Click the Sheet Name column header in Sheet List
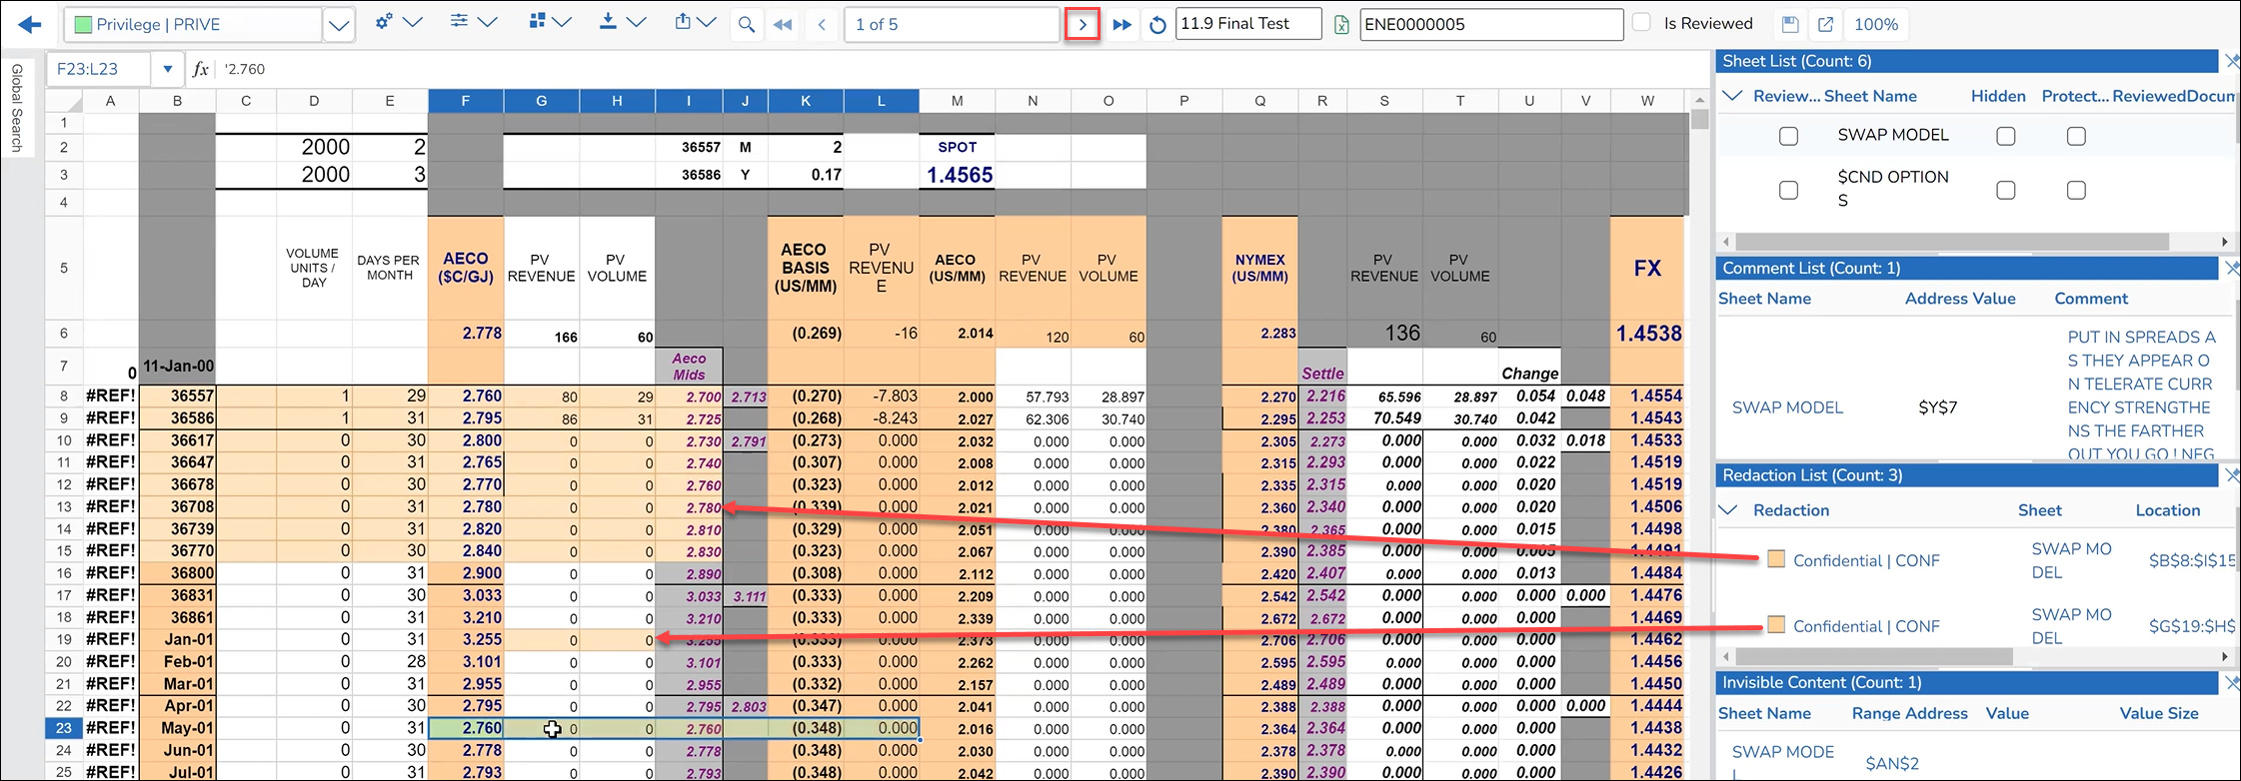Screen dimensions: 2241x781 [x=1870, y=96]
